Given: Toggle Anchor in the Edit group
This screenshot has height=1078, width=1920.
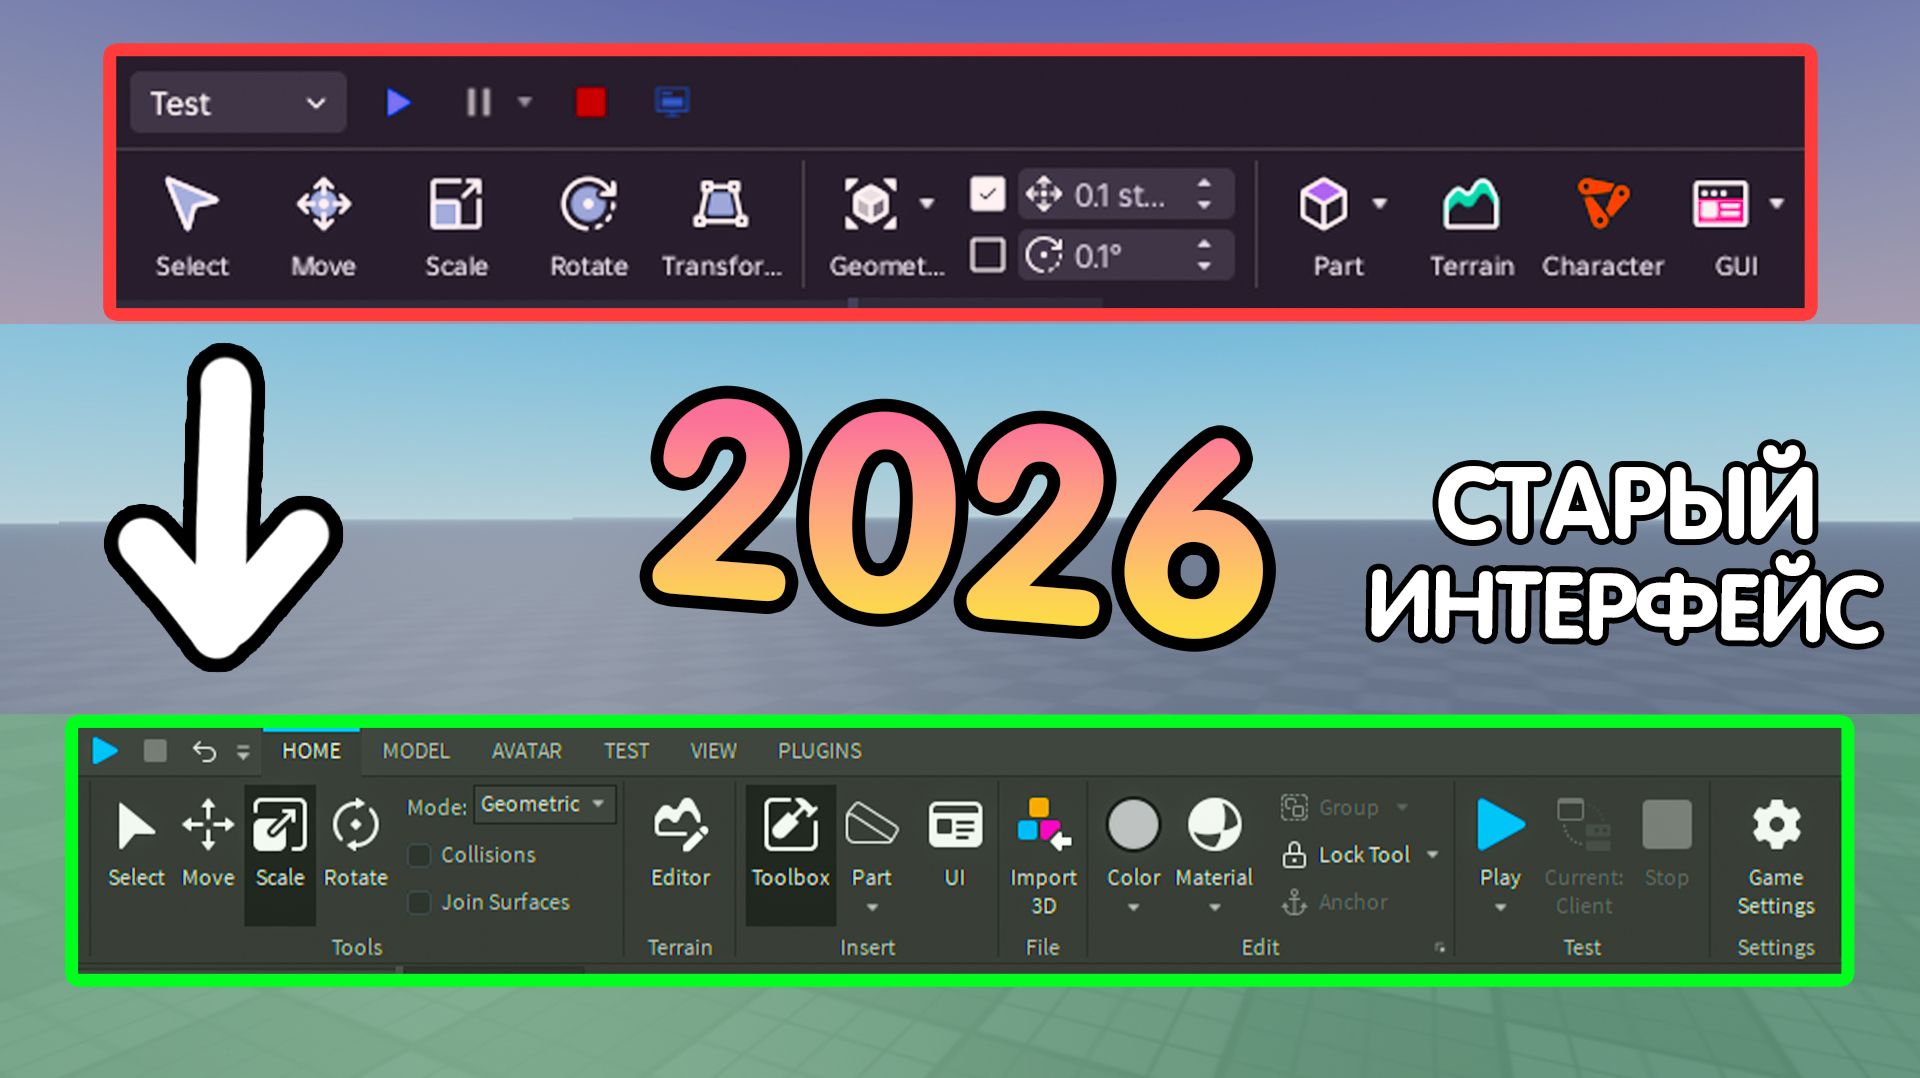Looking at the screenshot, I should [1334, 902].
